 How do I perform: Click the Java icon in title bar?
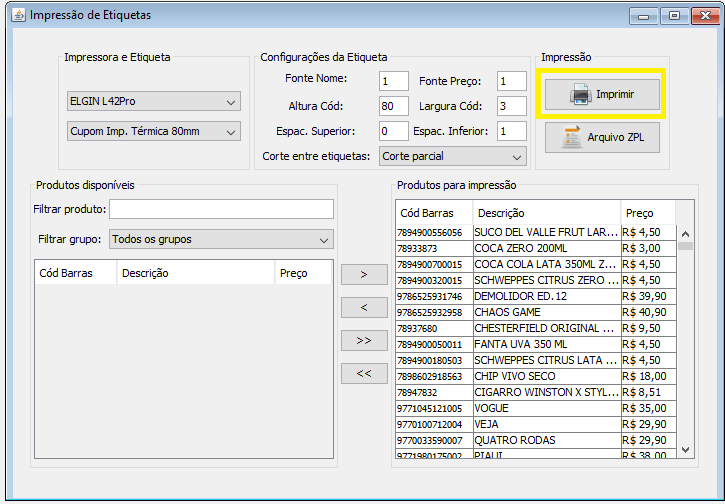18,15
